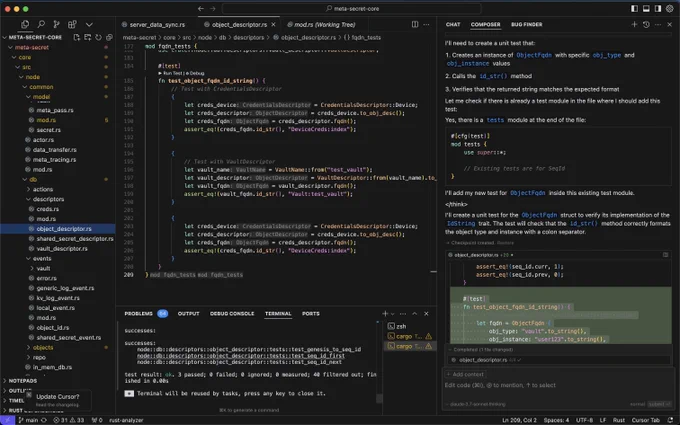The width and height of the screenshot is (680, 425).
Task: Open meta_pass.rs file
Action: pos(55,110)
